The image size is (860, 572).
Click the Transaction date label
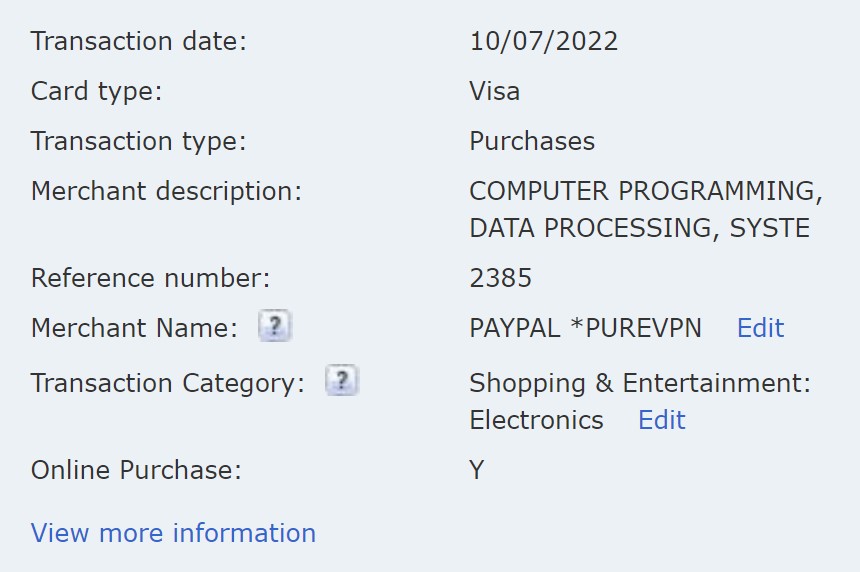coord(138,41)
